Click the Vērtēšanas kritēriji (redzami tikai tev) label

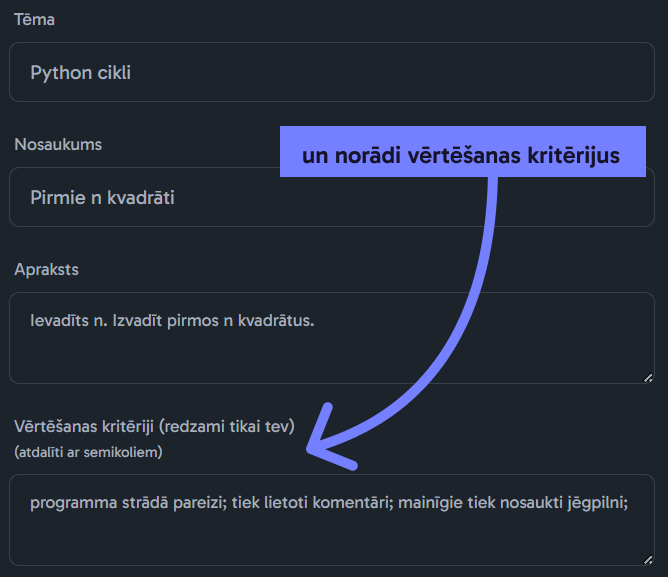coord(154,426)
